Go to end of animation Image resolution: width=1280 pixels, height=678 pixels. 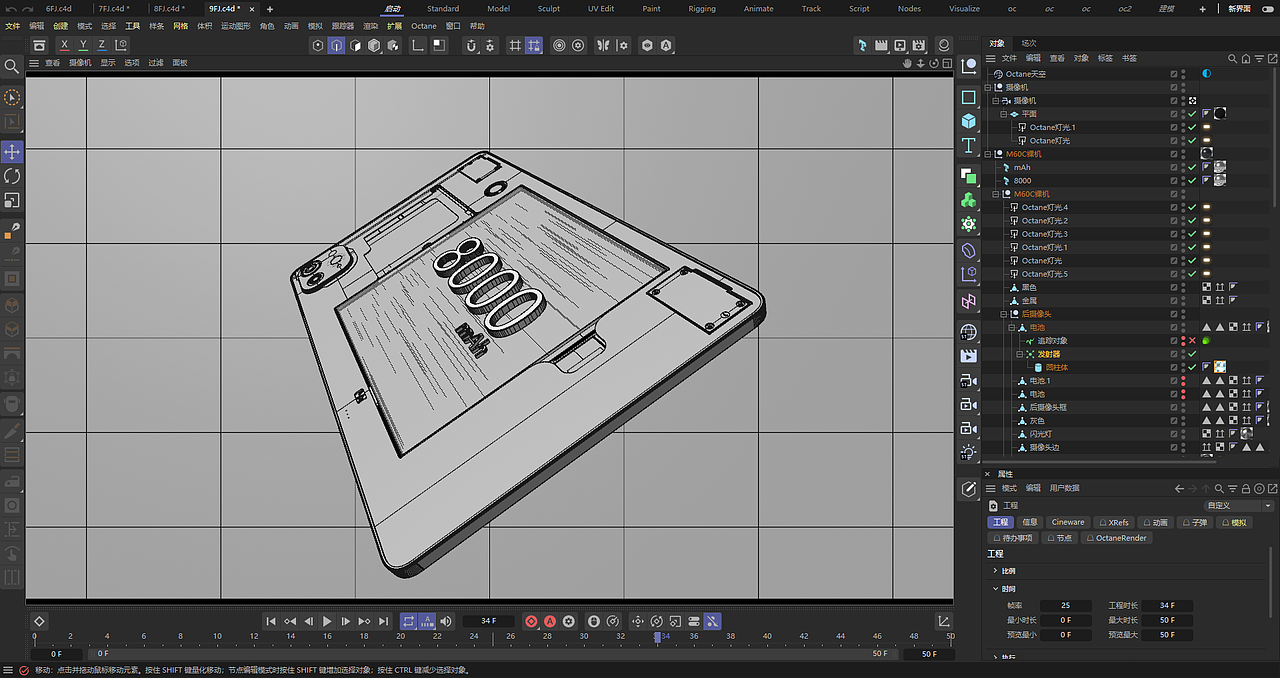click(x=383, y=621)
